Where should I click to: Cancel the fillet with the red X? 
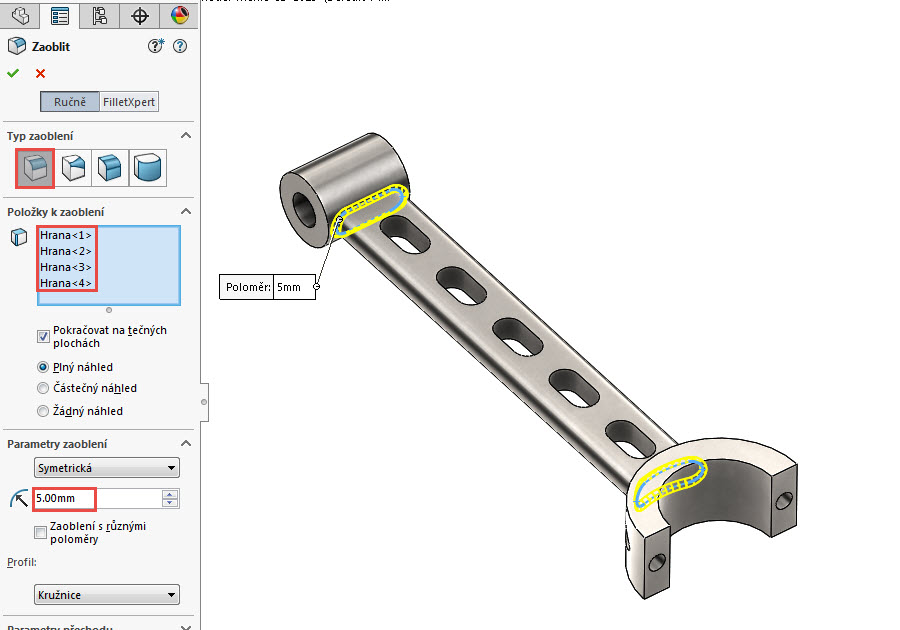pyautogui.click(x=40, y=73)
